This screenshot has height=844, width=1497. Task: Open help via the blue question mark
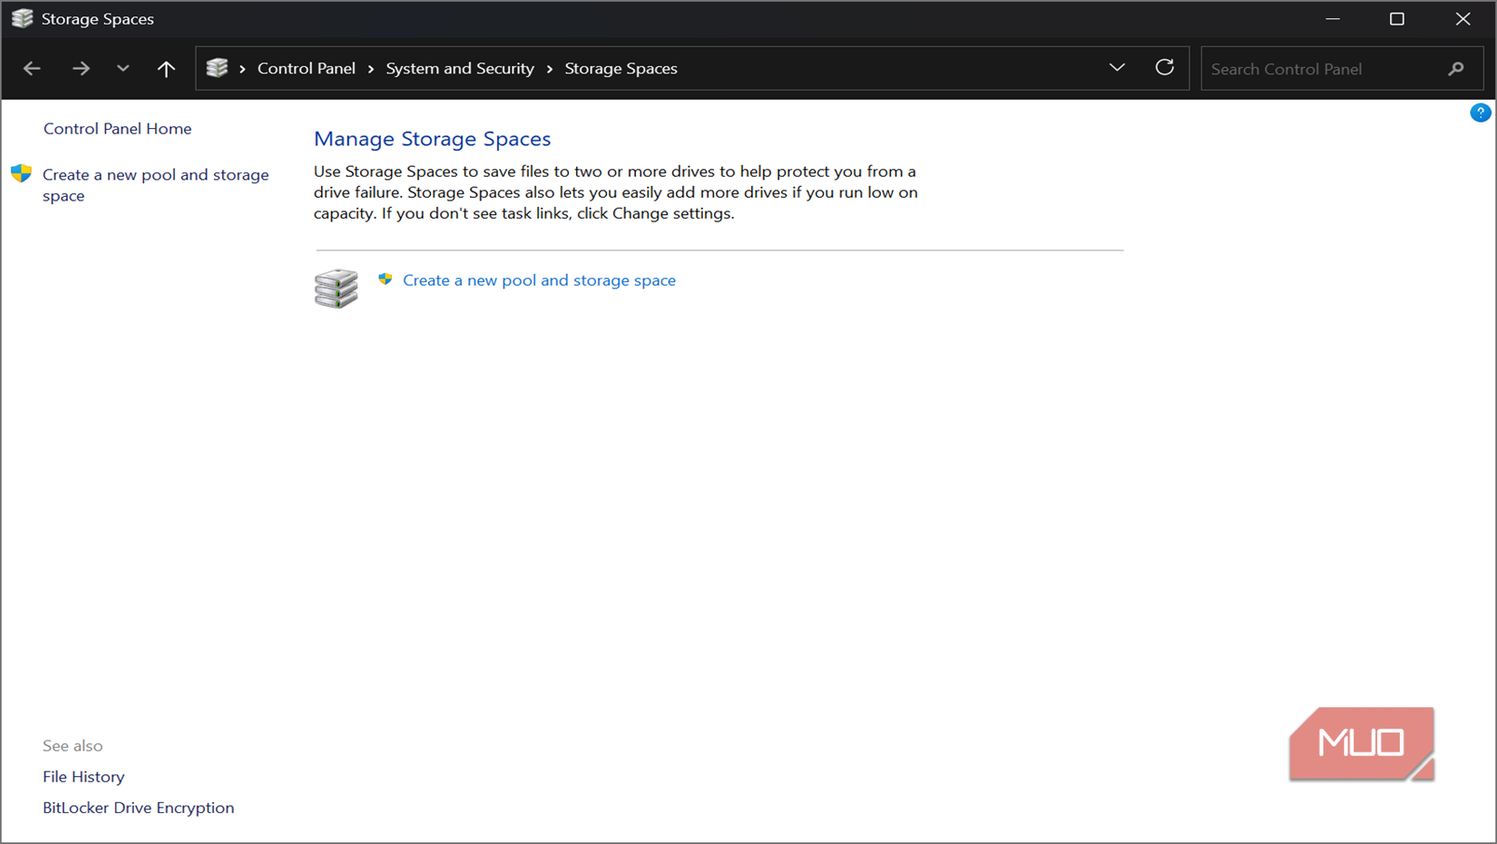pyautogui.click(x=1480, y=113)
